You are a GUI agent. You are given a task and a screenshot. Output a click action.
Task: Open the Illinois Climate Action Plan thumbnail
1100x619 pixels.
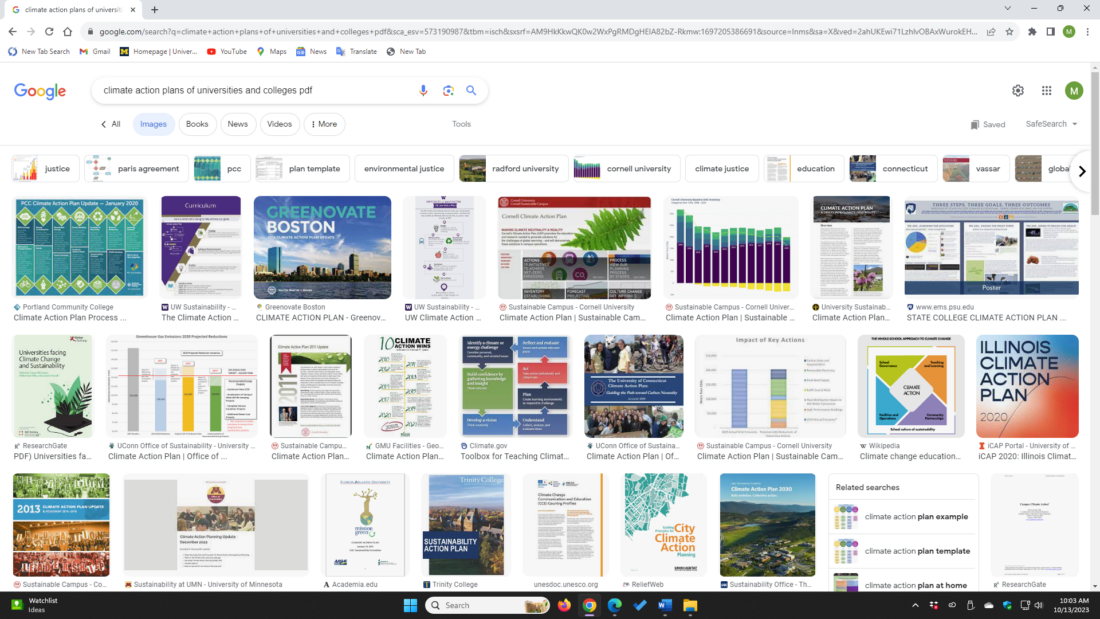1027,386
